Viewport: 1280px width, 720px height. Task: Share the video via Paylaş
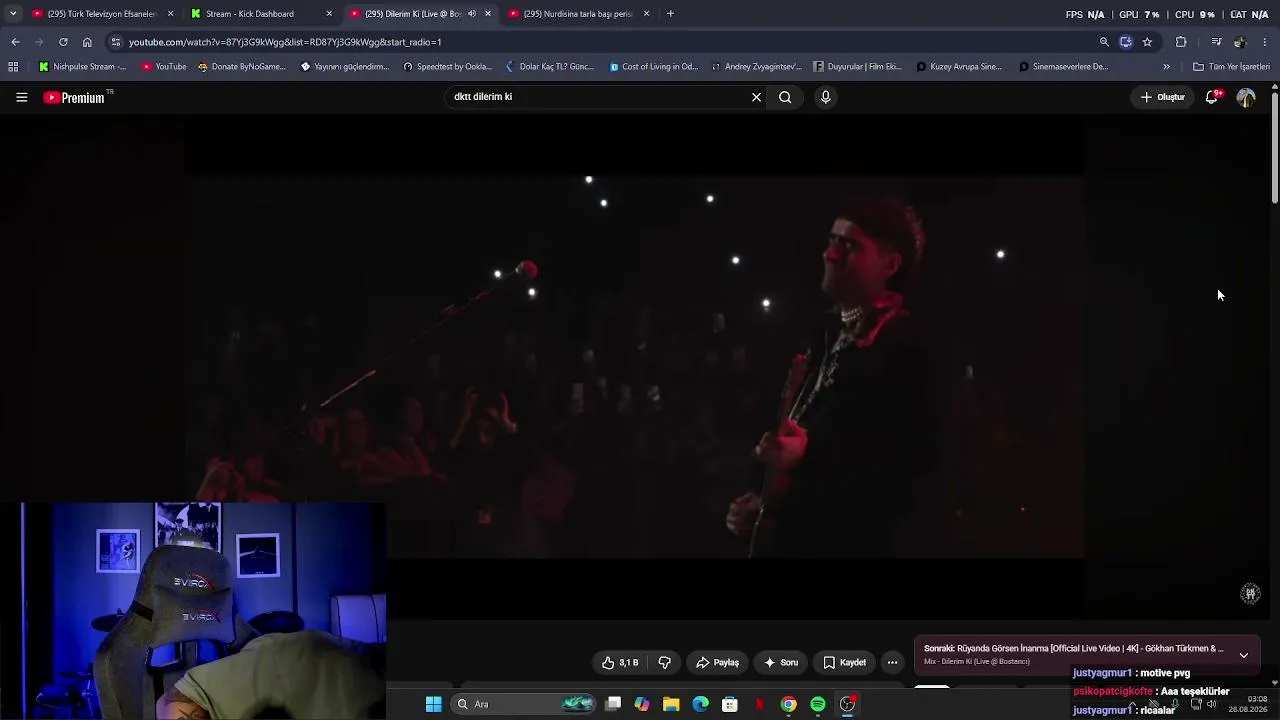[x=717, y=662]
